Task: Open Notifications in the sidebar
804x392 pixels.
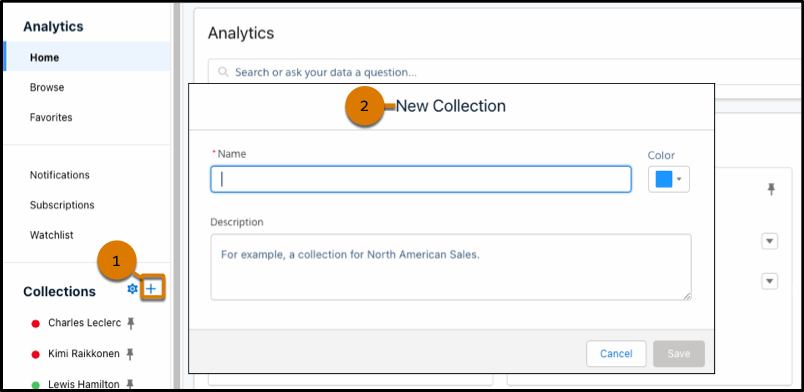Action: (x=59, y=175)
